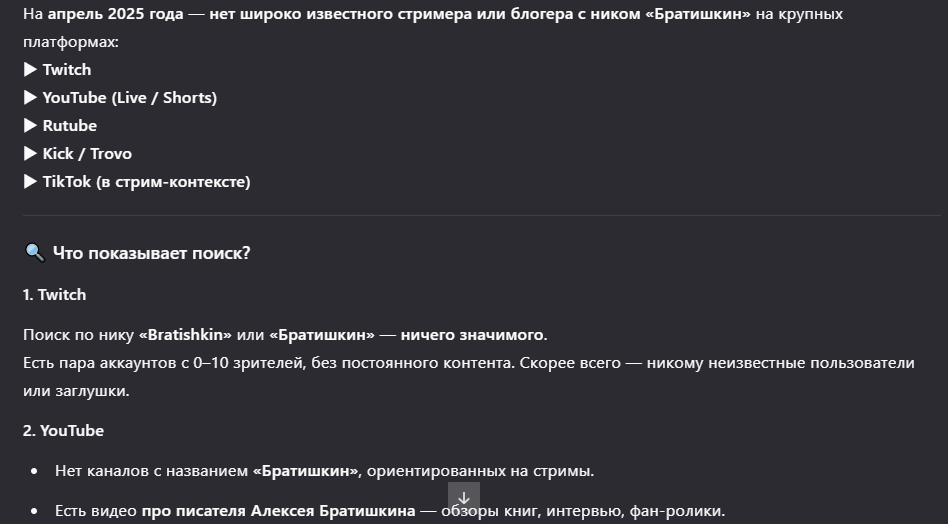This screenshot has height=524, width=948.
Task: Select the "Rutube" list entry text
Action: point(69,126)
